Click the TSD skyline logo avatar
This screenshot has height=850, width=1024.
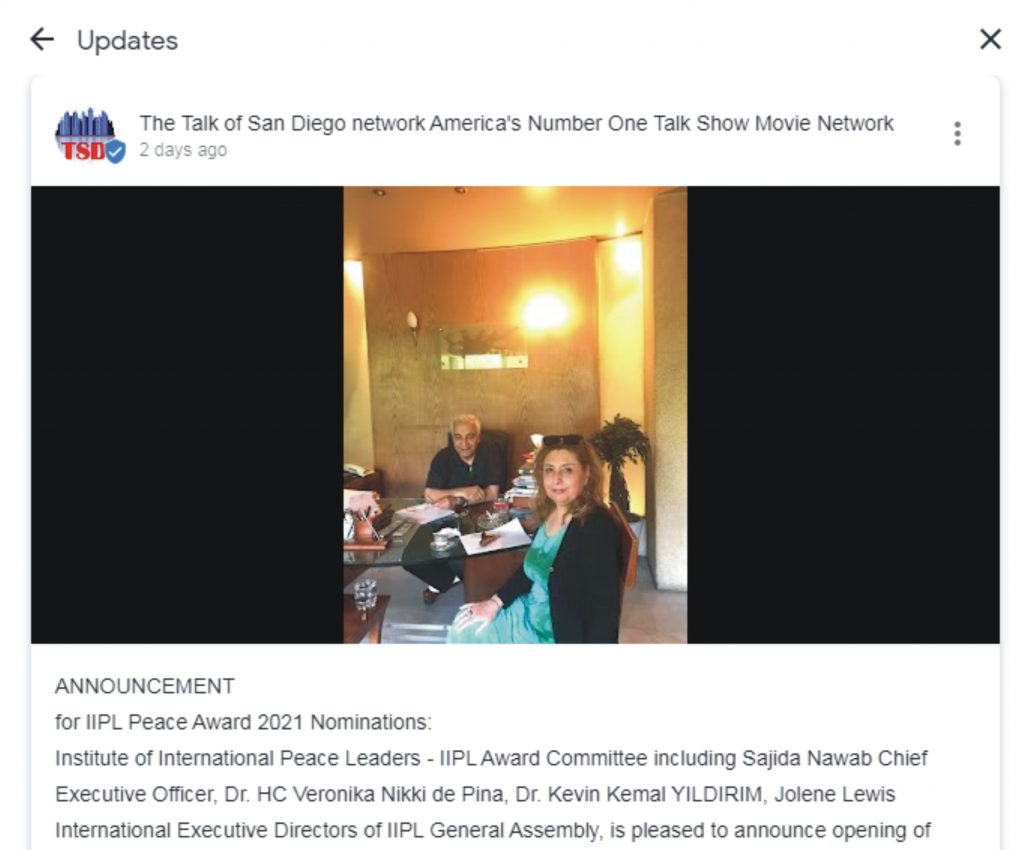pos(86,134)
